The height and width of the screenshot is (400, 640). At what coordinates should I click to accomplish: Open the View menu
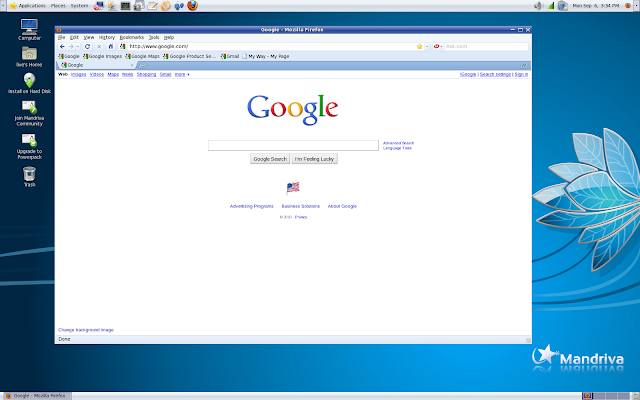pos(89,37)
